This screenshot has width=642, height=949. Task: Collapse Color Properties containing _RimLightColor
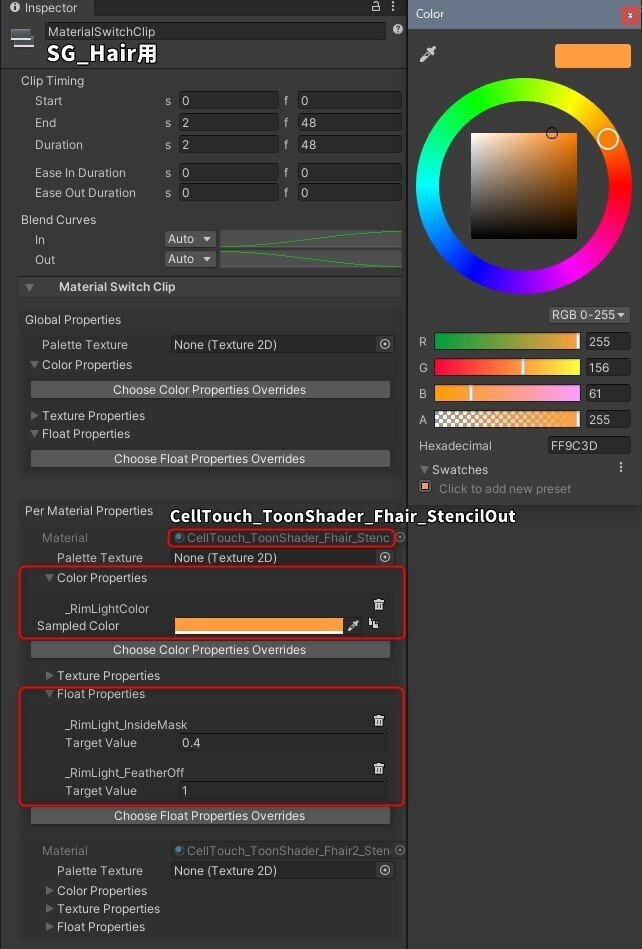(x=50, y=578)
